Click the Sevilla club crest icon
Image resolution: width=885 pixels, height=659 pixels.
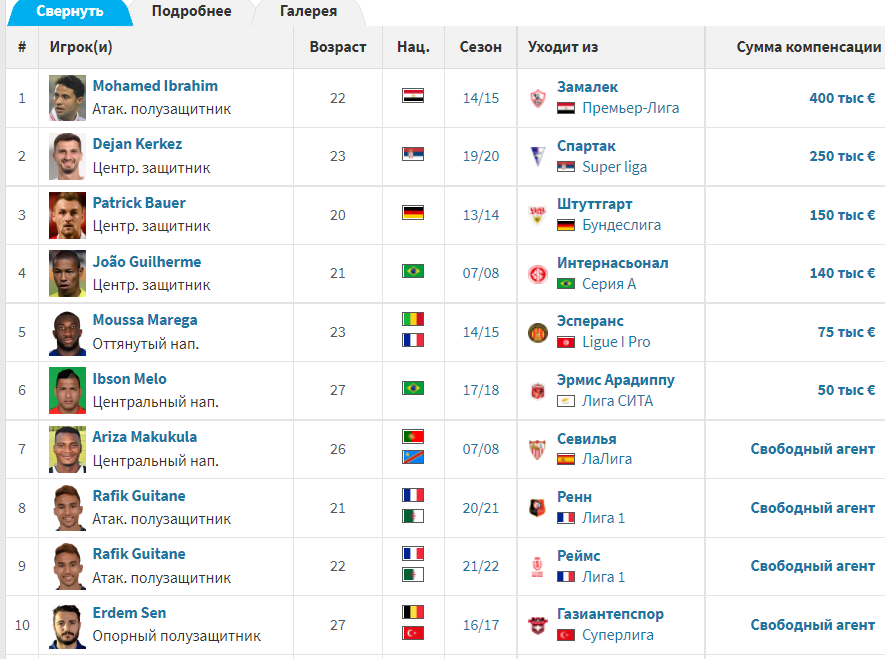click(x=537, y=449)
